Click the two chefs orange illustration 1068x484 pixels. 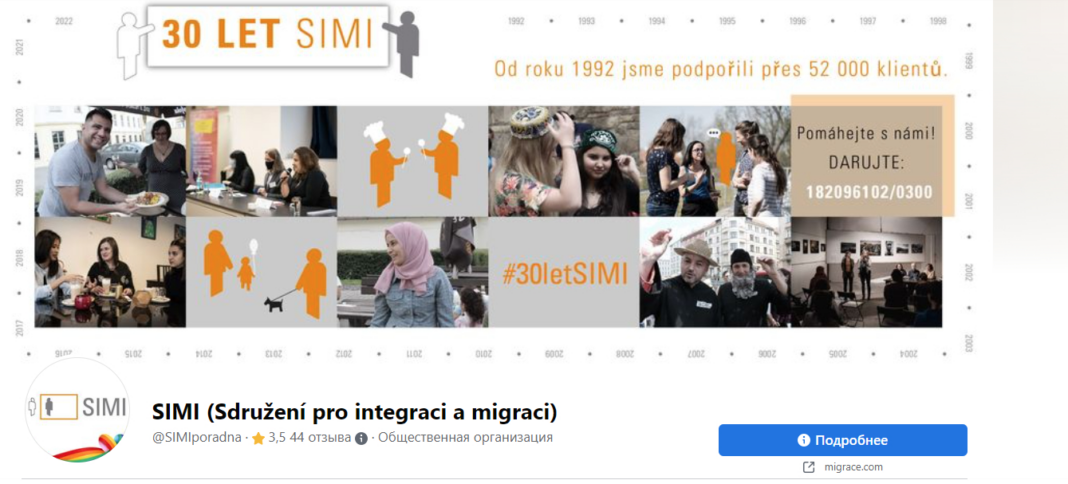[413, 161]
